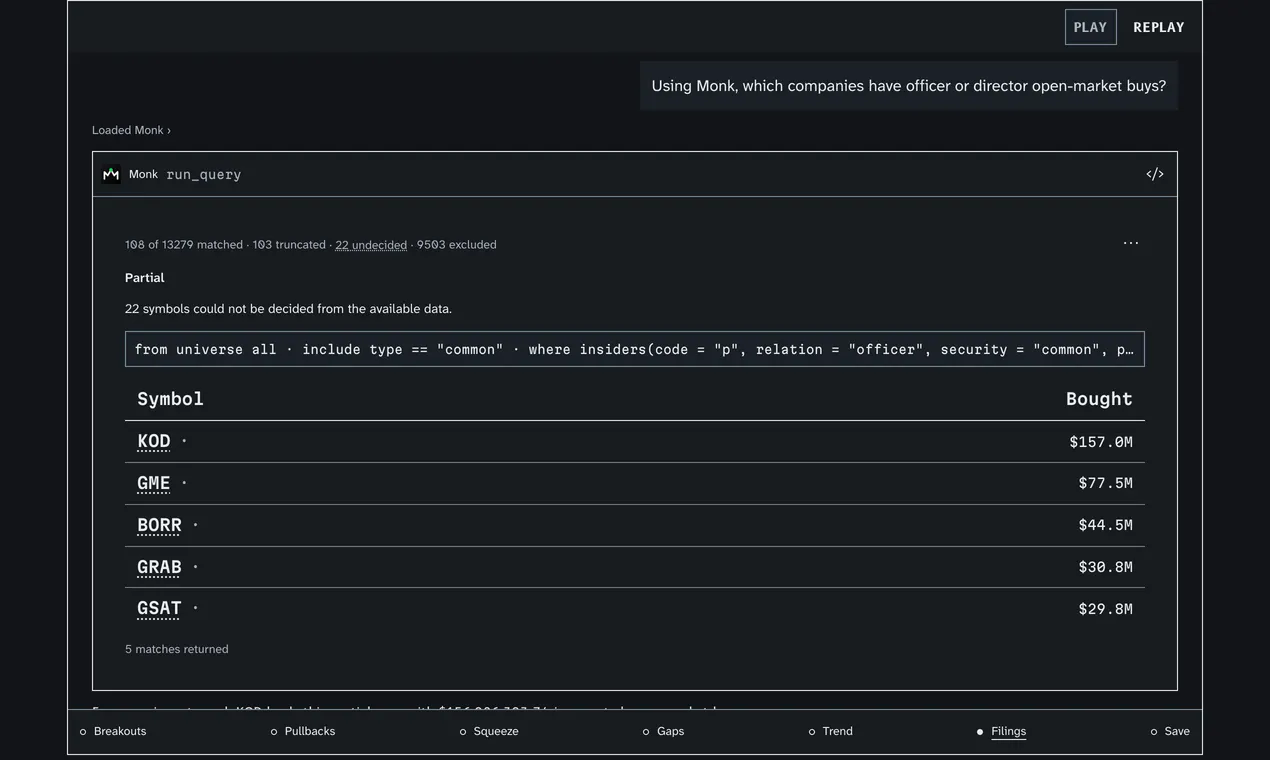1270x760 pixels.
Task: Click the query expression field
Action: (635, 349)
